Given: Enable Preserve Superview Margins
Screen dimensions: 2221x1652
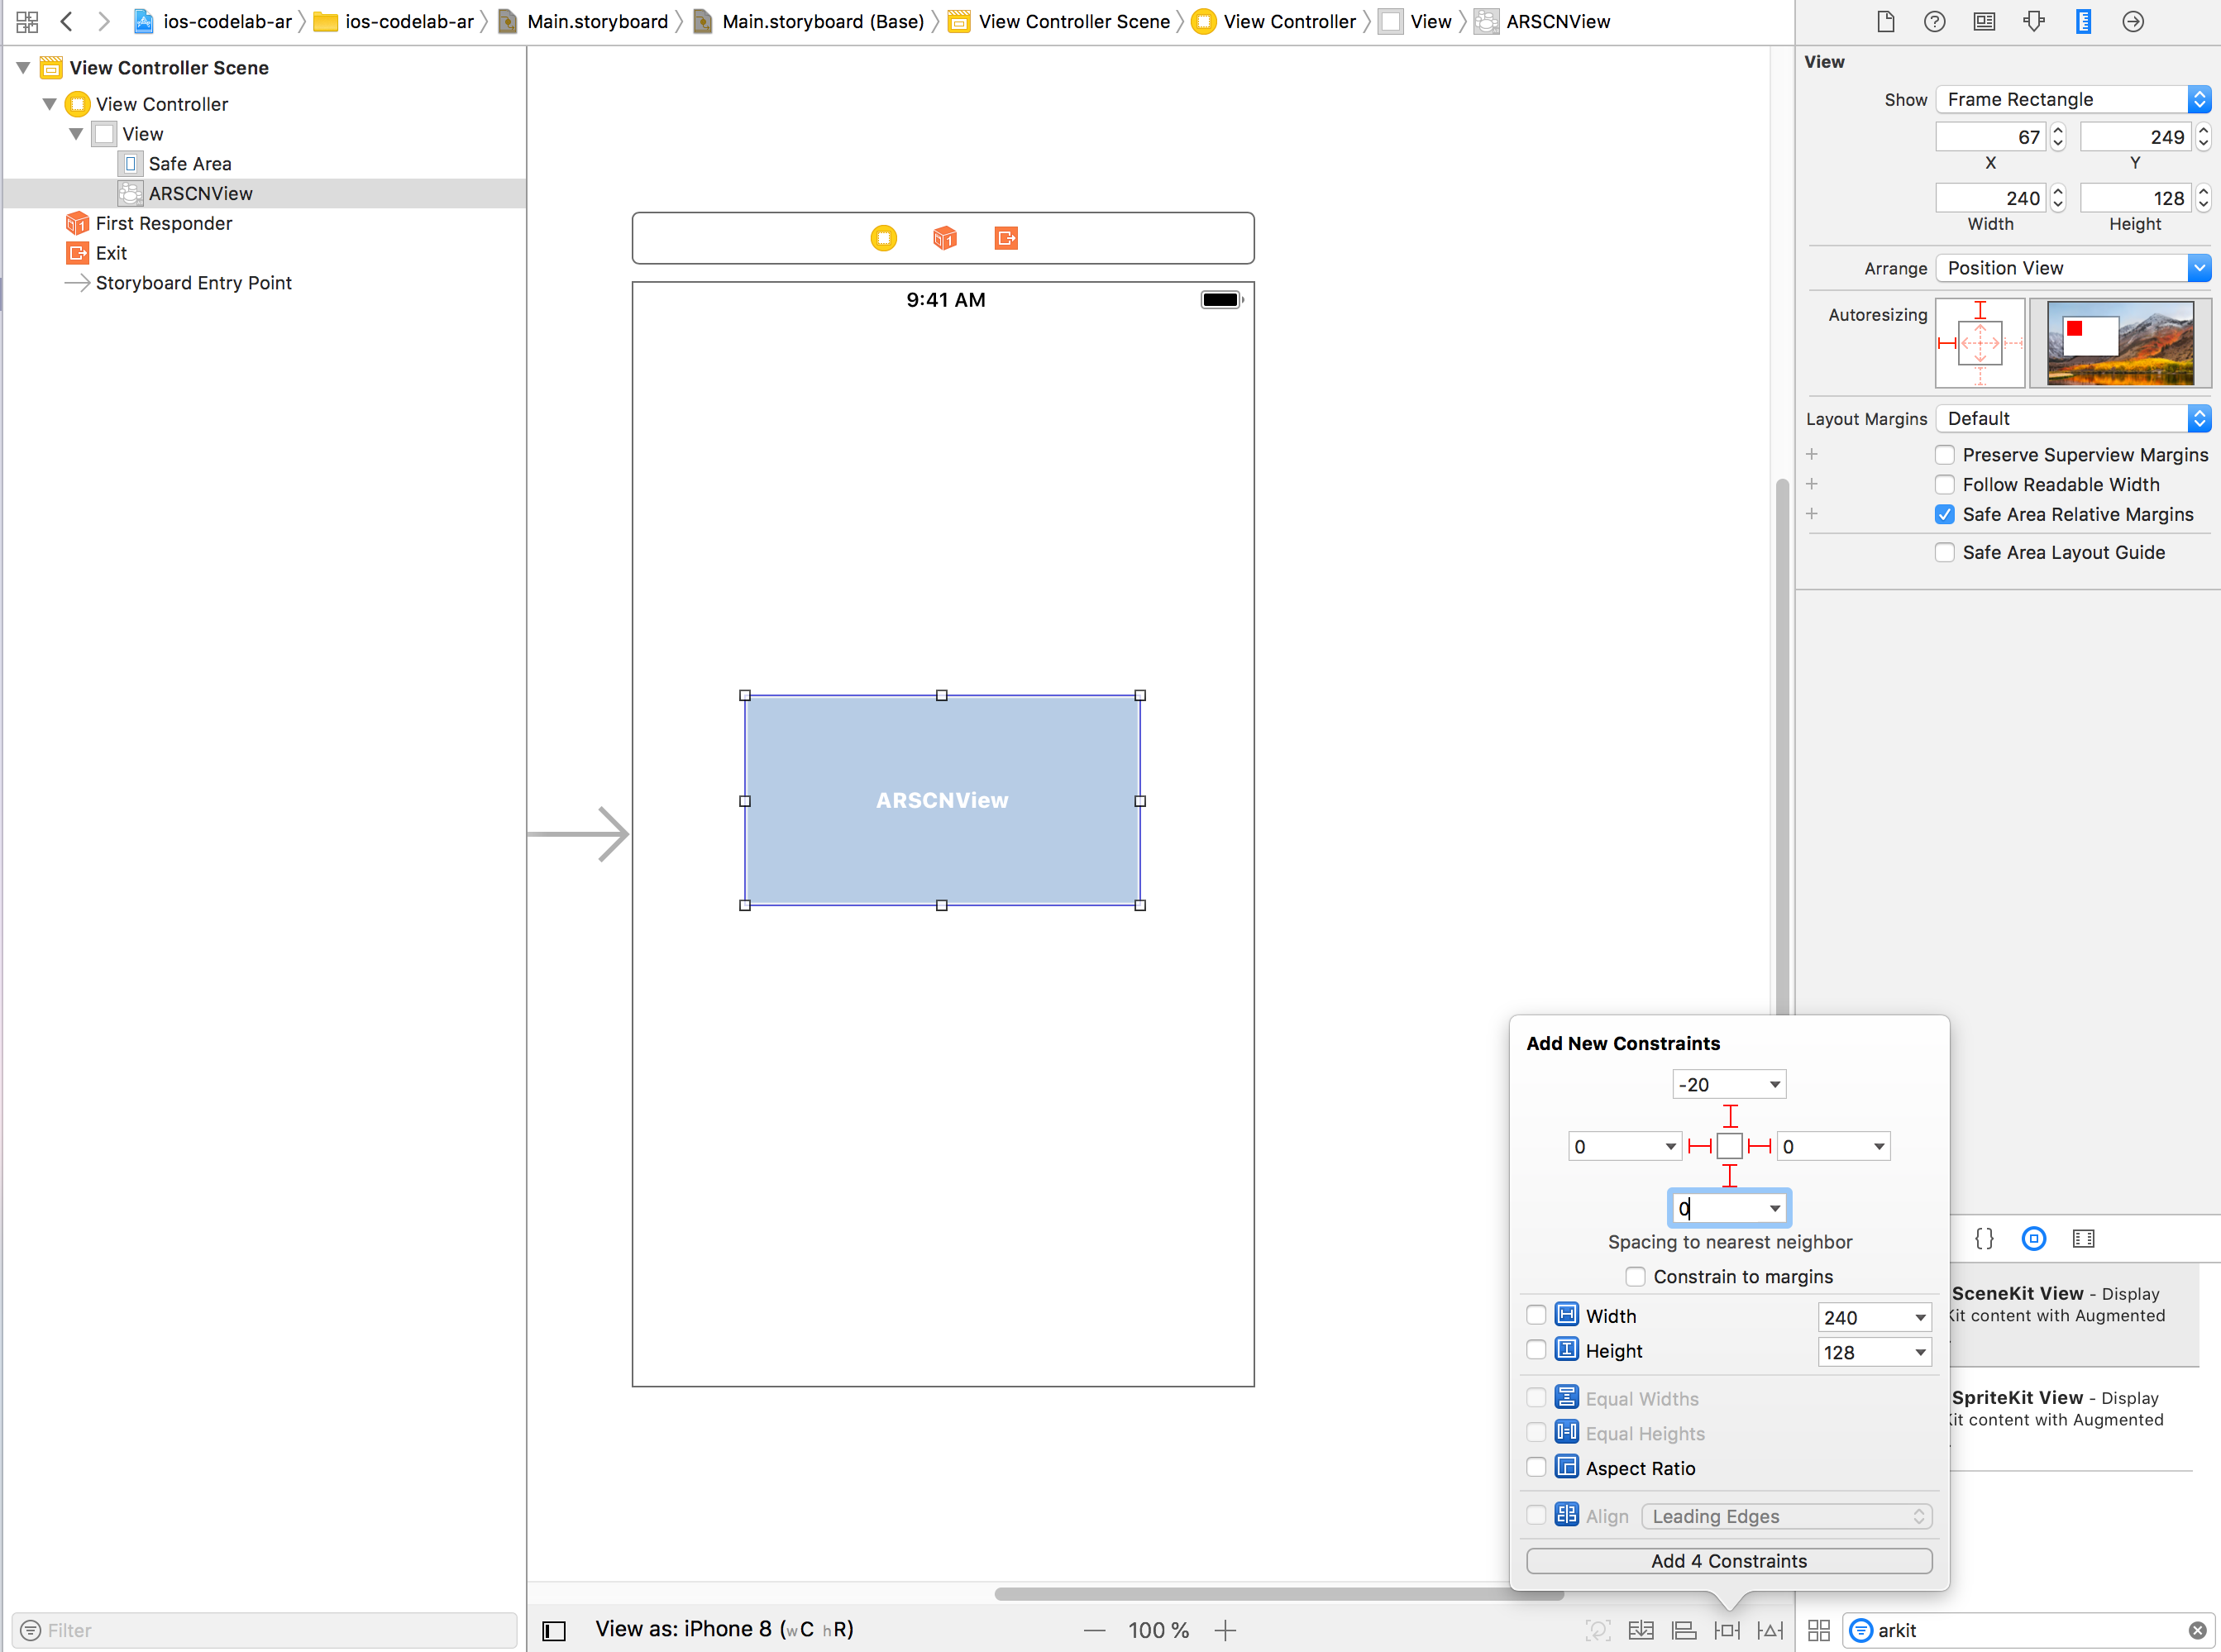Looking at the screenshot, I should [1944, 455].
